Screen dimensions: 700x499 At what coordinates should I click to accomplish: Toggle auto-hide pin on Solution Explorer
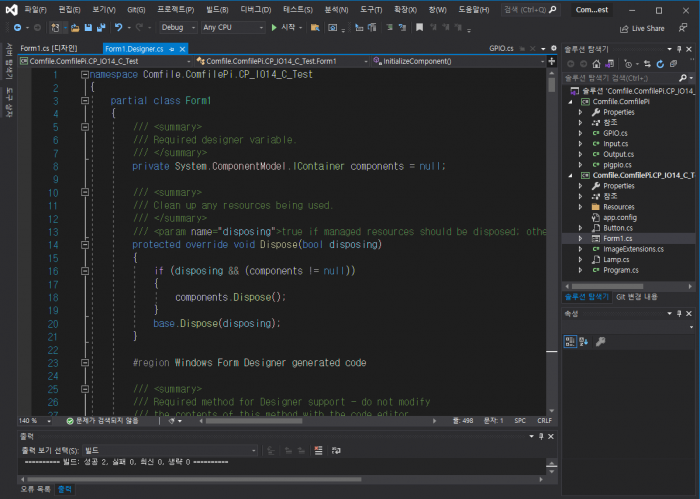680,48
